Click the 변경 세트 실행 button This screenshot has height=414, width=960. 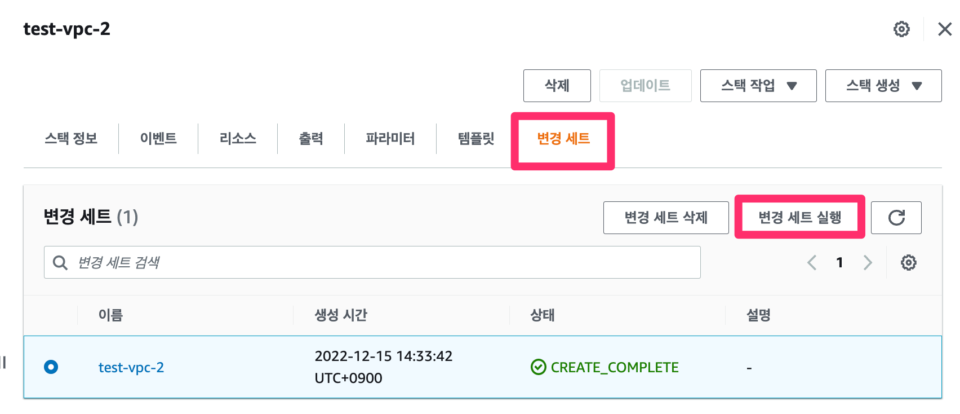[800, 217]
